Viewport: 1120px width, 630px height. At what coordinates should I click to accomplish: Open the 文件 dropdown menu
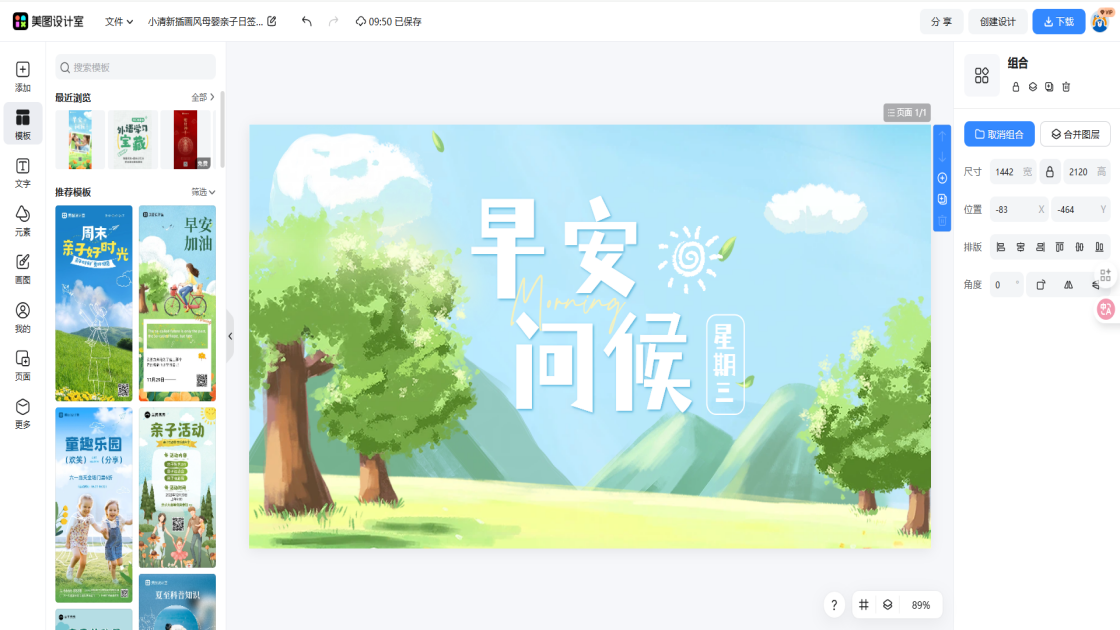coord(119,21)
